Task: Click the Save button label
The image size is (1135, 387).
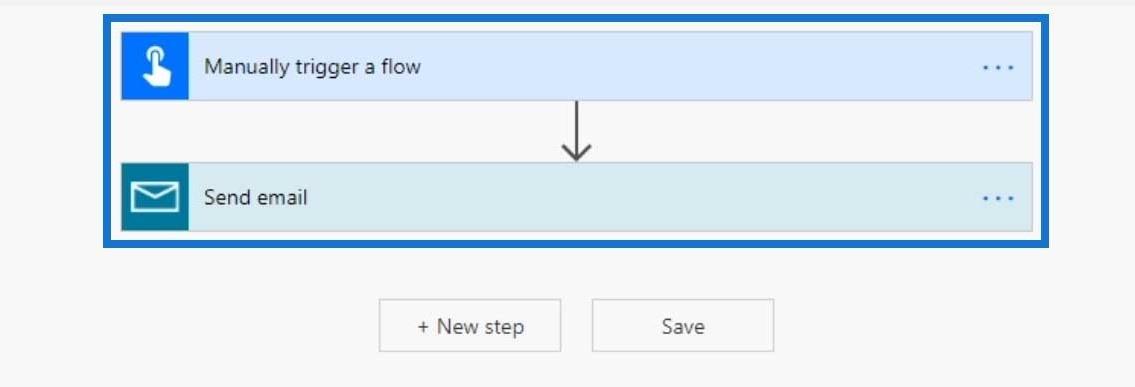Action: tap(683, 326)
